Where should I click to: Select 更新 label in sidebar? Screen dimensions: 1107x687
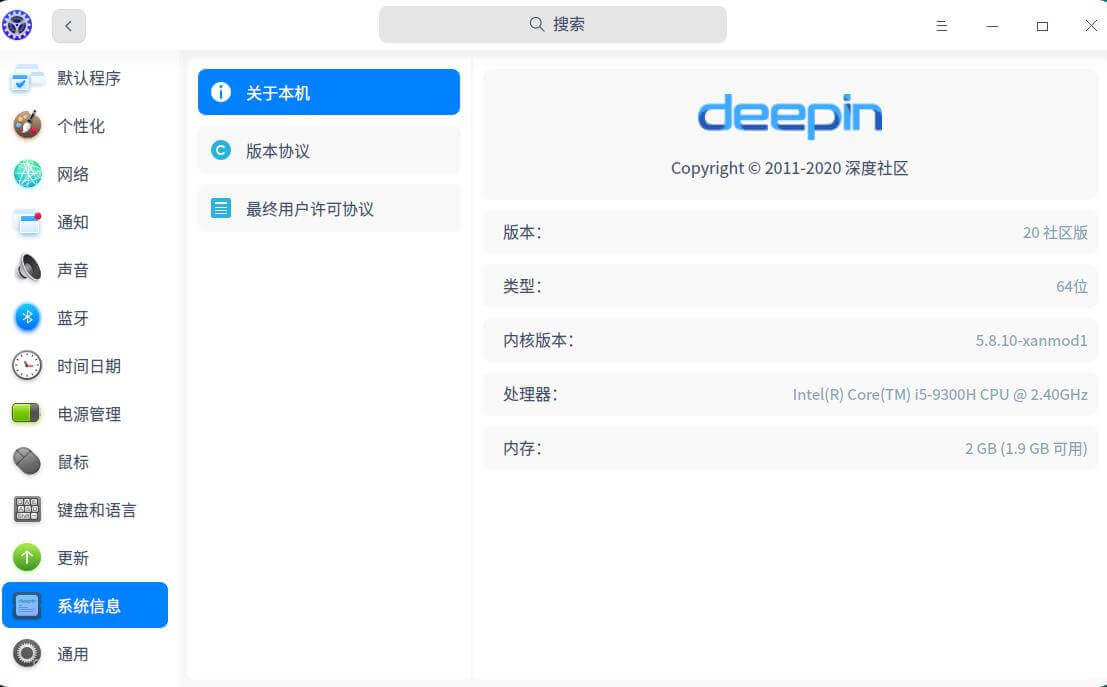point(73,558)
